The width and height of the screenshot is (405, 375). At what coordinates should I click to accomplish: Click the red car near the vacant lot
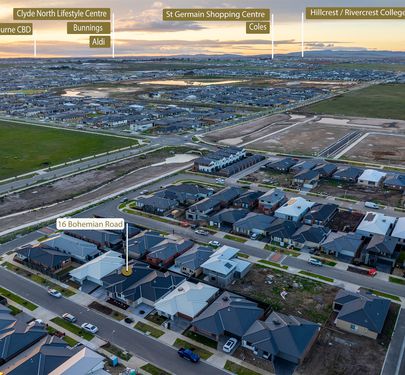point(372,272)
